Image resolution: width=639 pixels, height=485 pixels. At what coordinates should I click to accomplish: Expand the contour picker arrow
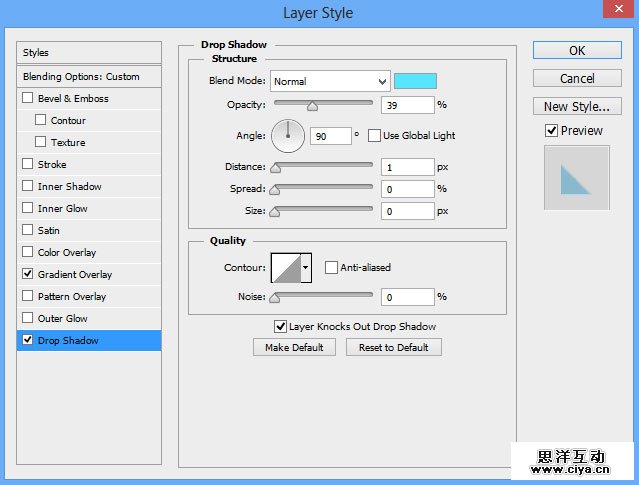(x=306, y=267)
